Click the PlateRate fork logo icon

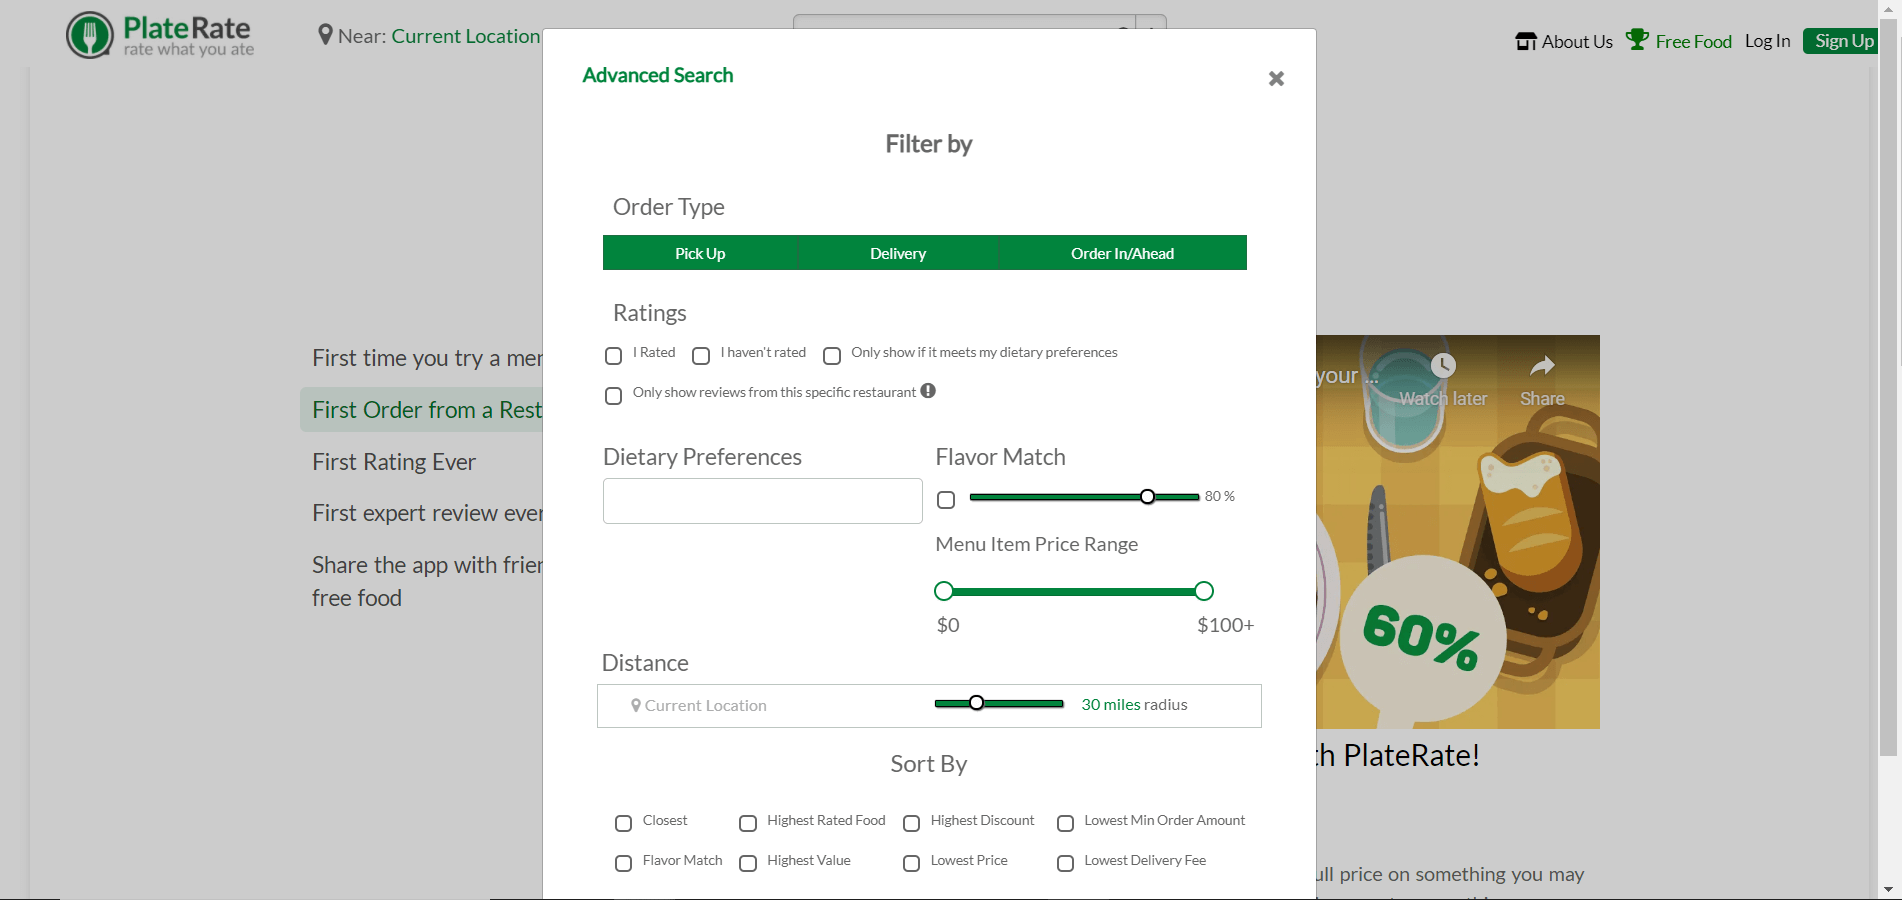point(90,36)
